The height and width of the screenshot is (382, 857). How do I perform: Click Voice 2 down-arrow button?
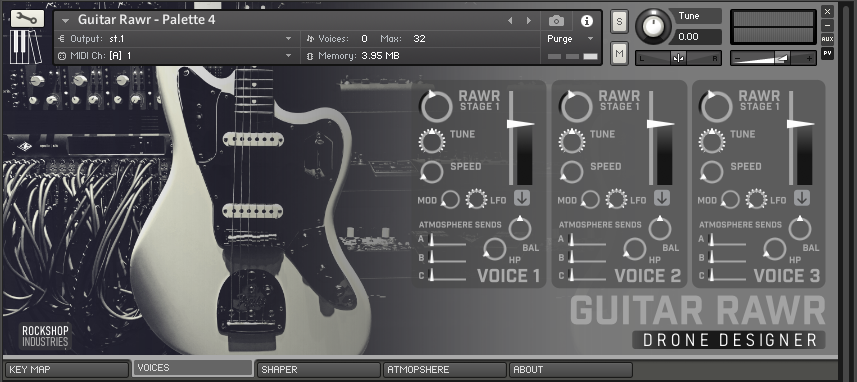pos(662,198)
